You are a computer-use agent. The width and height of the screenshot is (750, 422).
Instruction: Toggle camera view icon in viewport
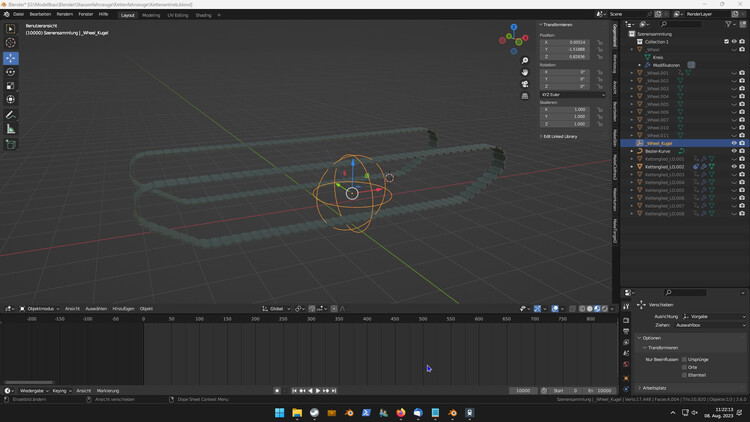point(525,84)
